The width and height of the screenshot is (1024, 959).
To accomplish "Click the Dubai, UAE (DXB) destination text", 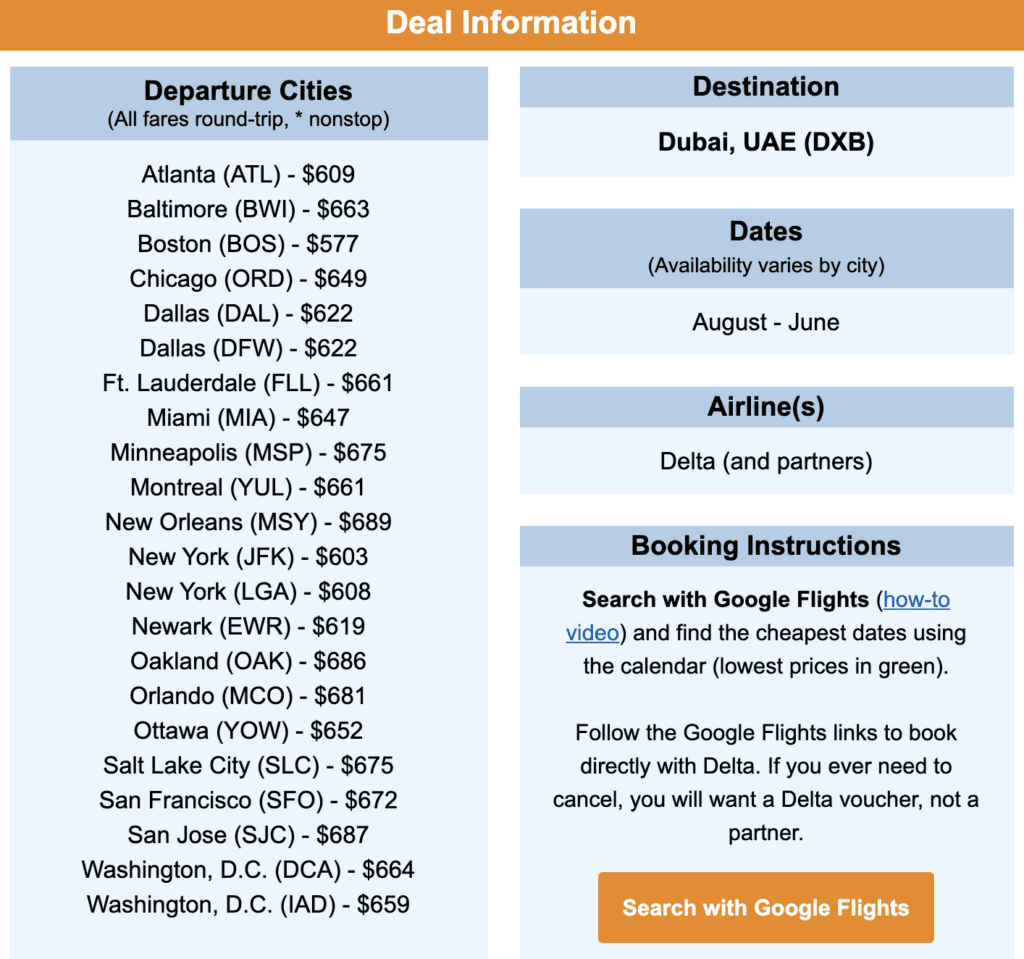I will click(765, 142).
